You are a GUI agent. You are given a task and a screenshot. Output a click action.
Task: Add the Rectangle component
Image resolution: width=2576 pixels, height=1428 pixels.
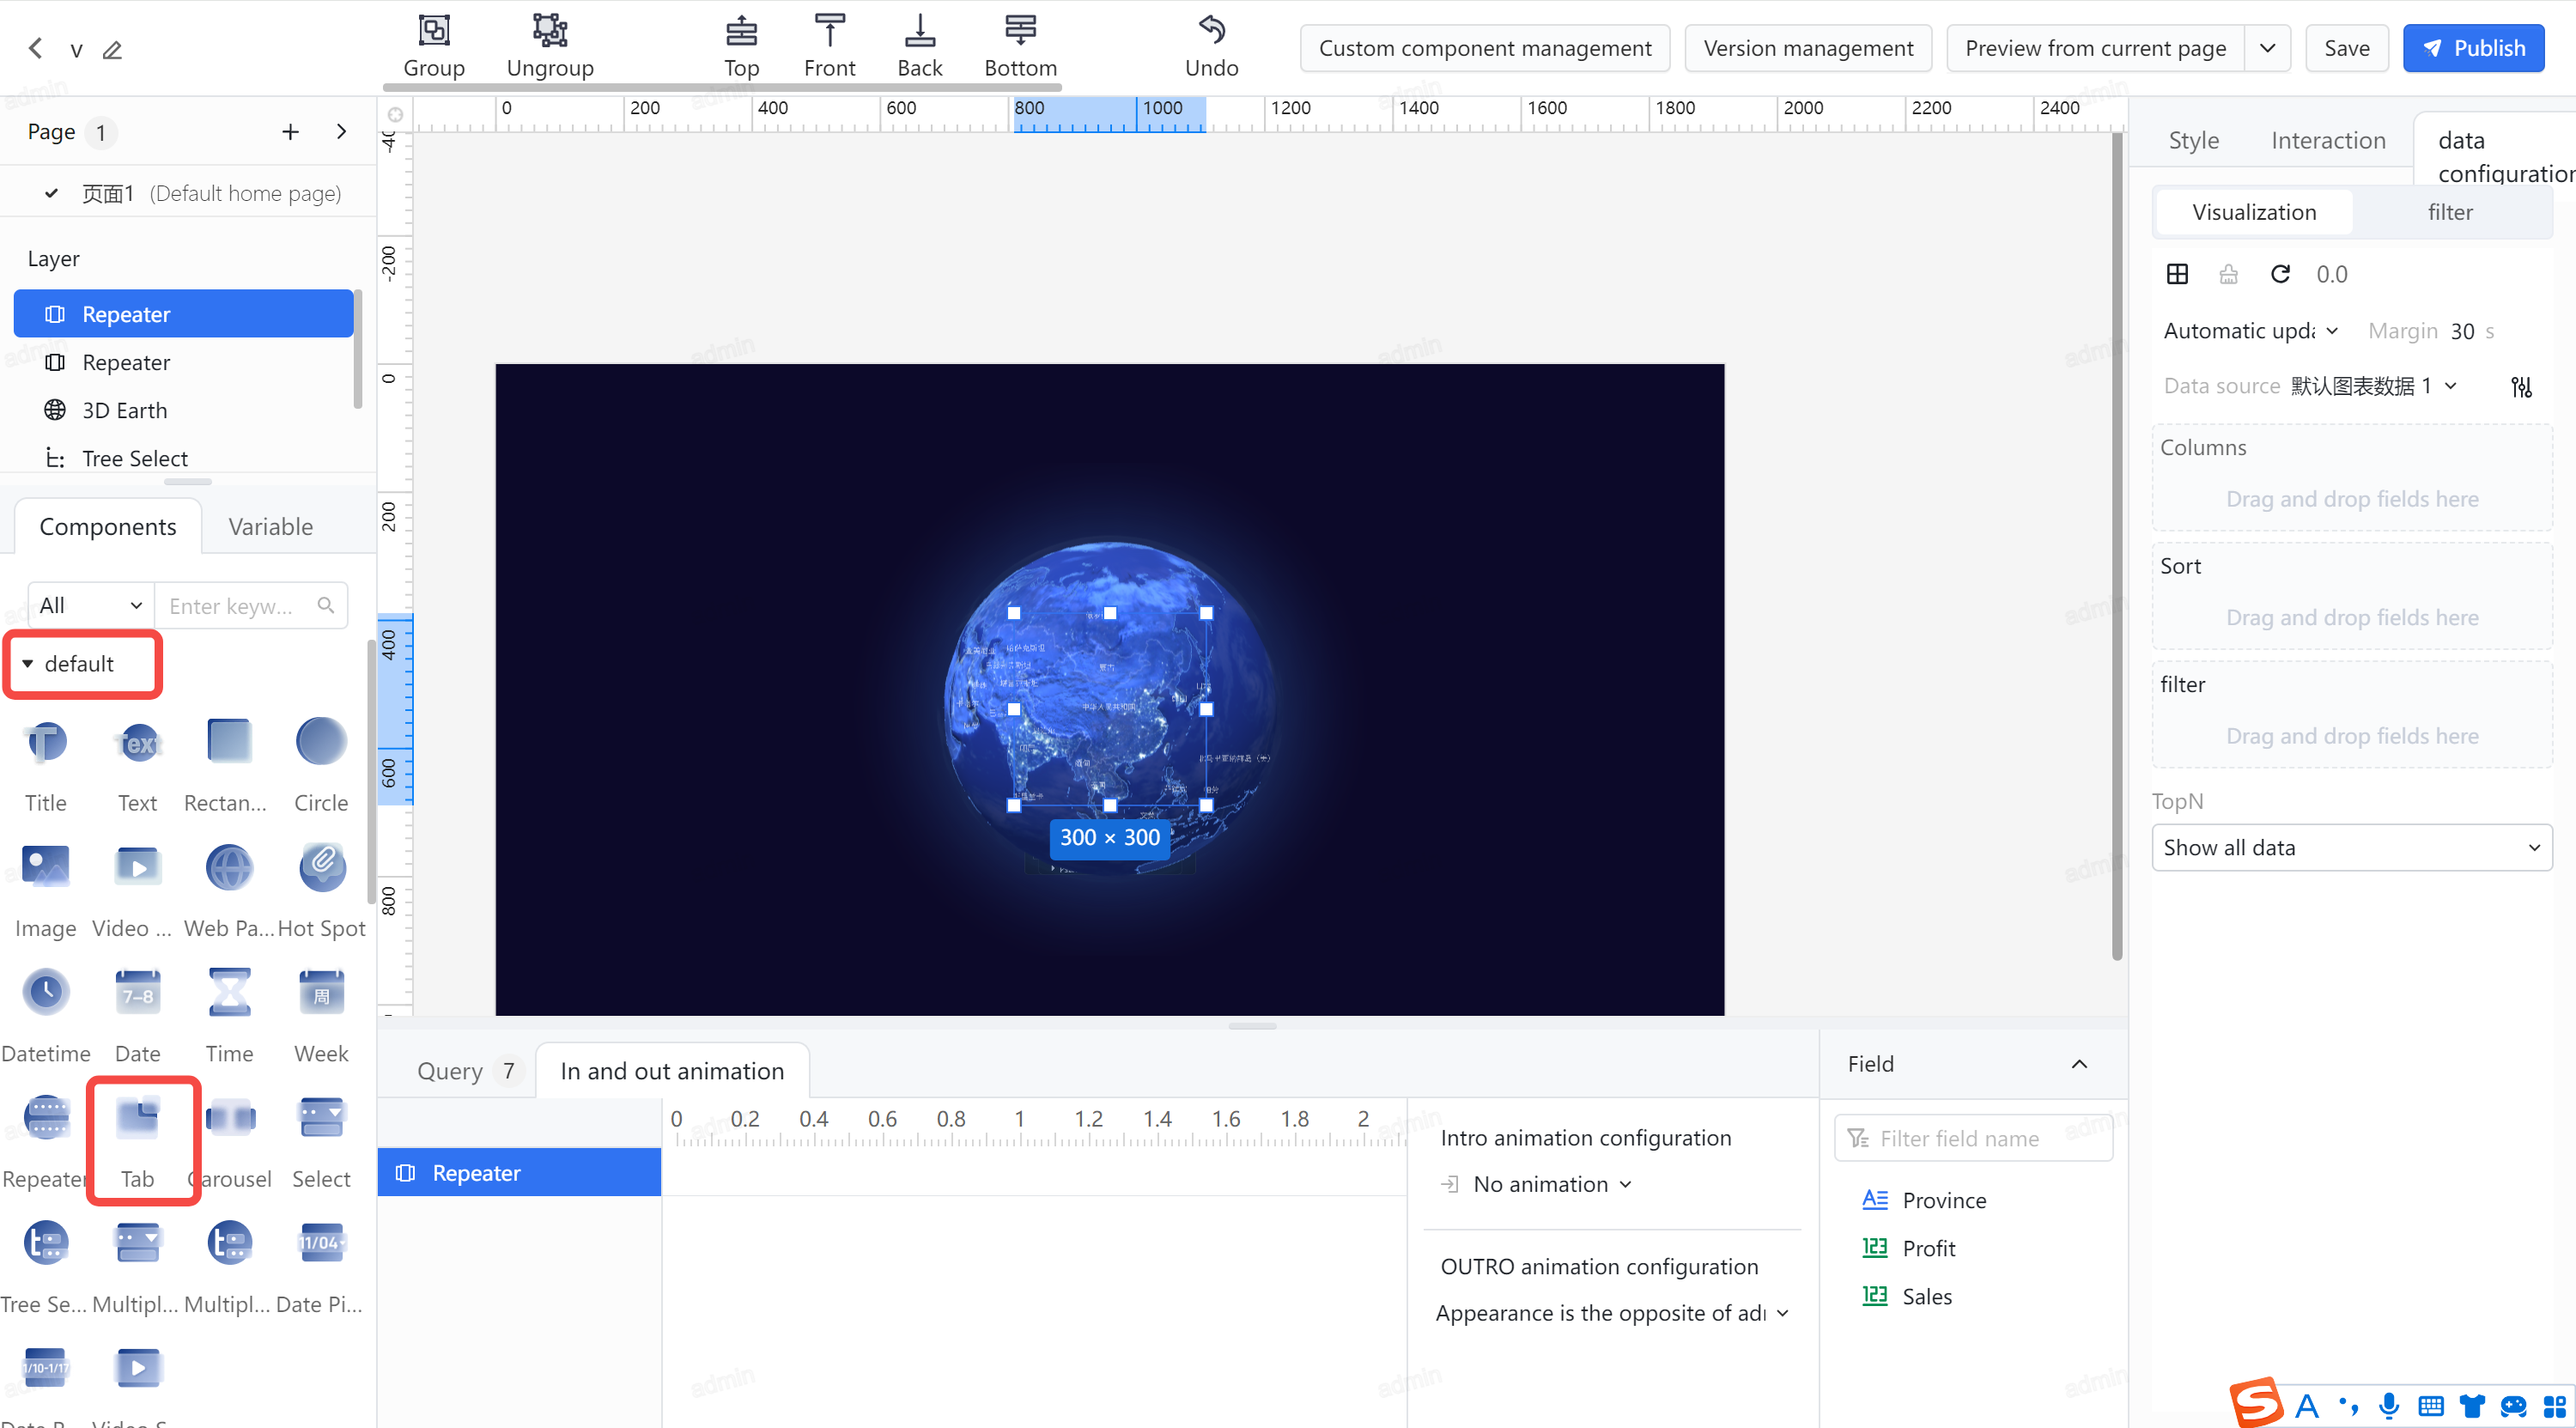pos(229,765)
